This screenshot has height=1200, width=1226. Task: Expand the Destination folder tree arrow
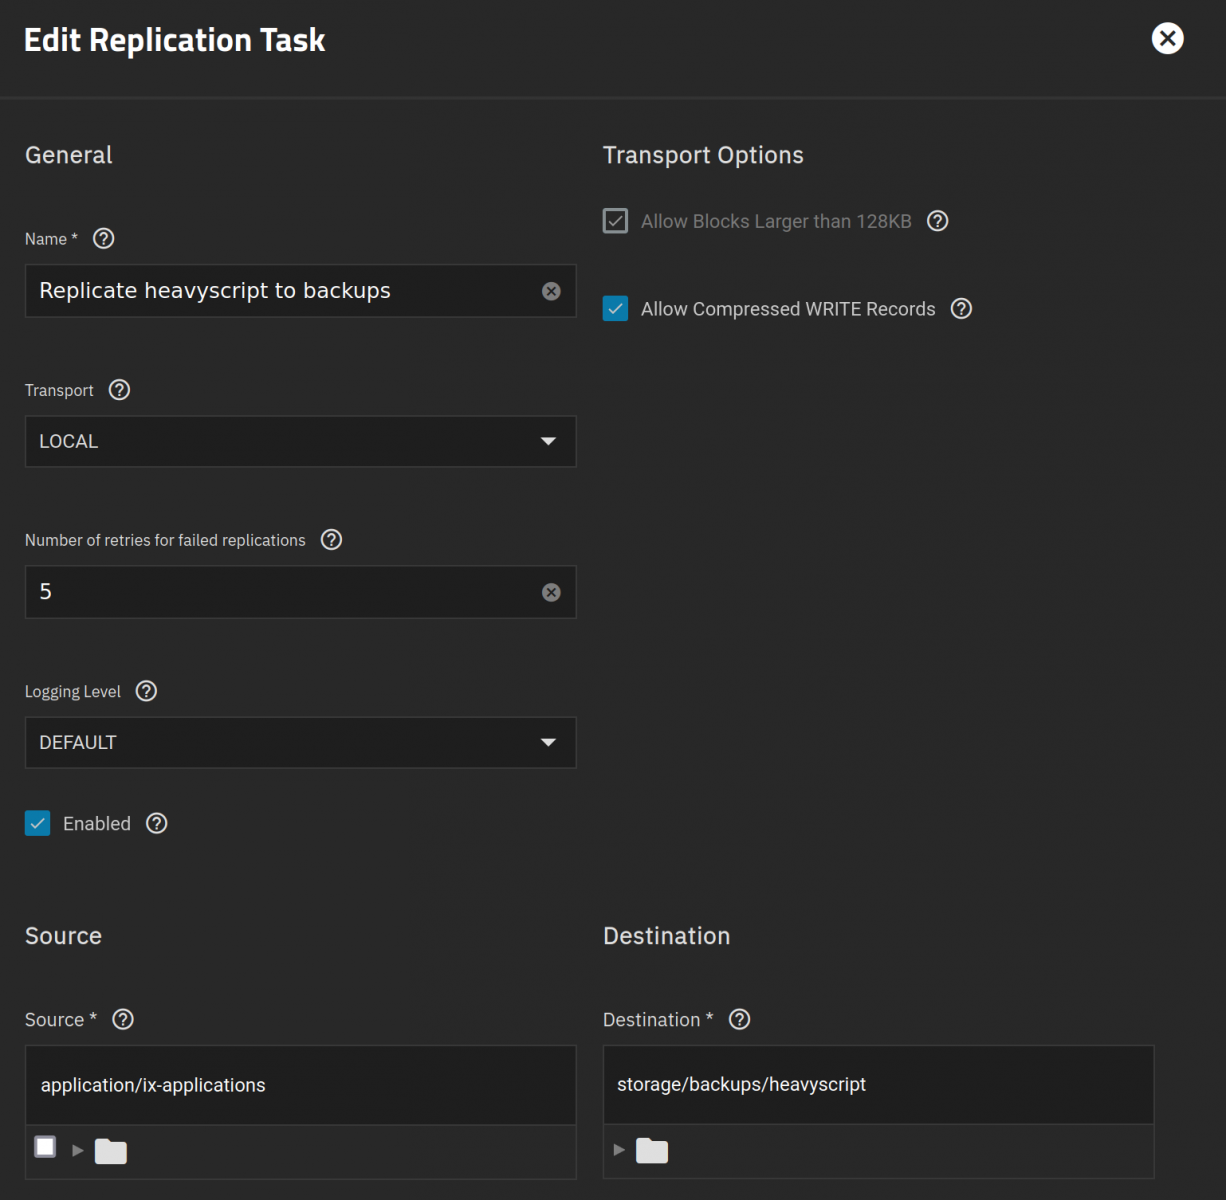pyautogui.click(x=619, y=1150)
